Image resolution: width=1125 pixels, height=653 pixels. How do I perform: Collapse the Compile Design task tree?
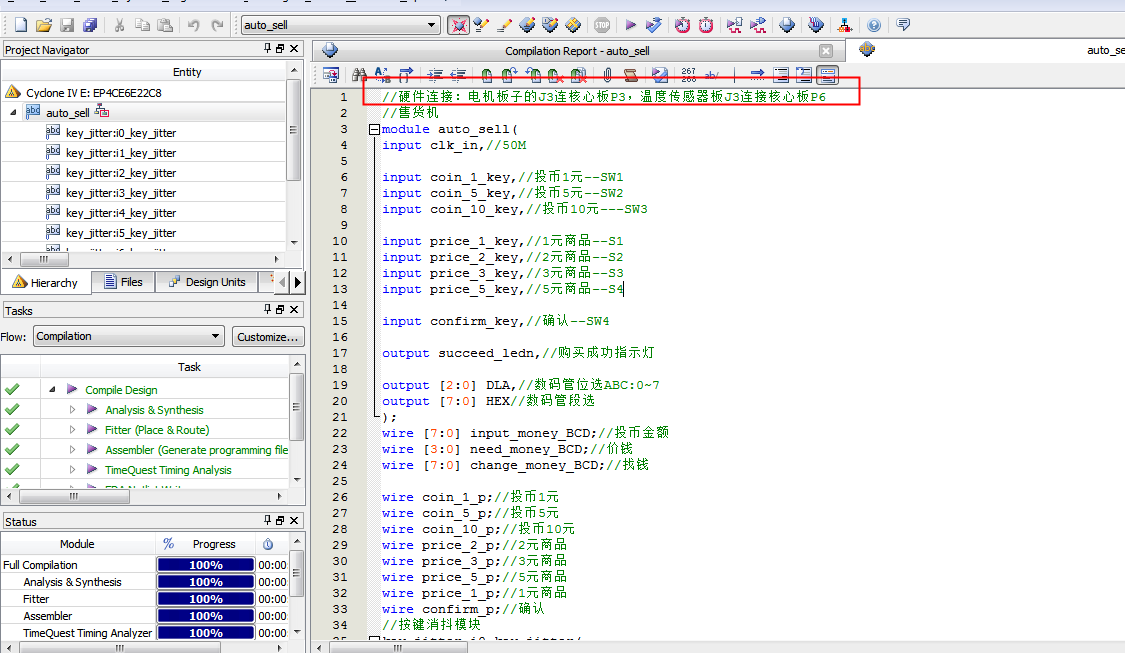coord(52,390)
